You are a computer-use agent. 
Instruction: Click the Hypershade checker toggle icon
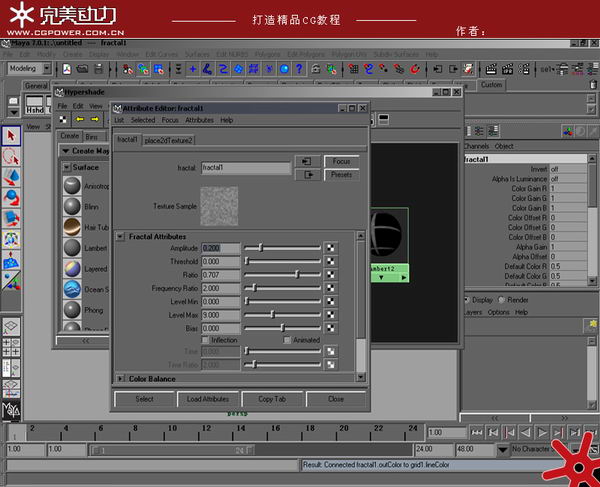coord(63,120)
